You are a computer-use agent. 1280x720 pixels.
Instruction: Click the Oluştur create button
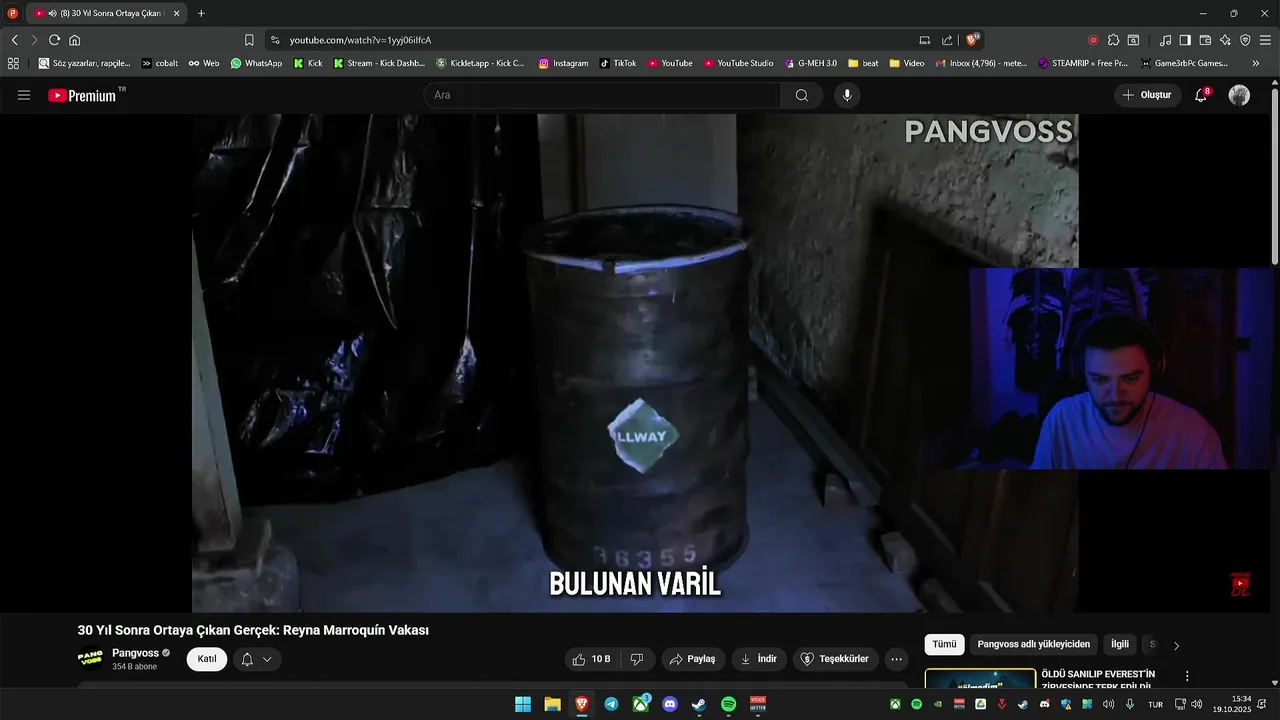(1147, 95)
